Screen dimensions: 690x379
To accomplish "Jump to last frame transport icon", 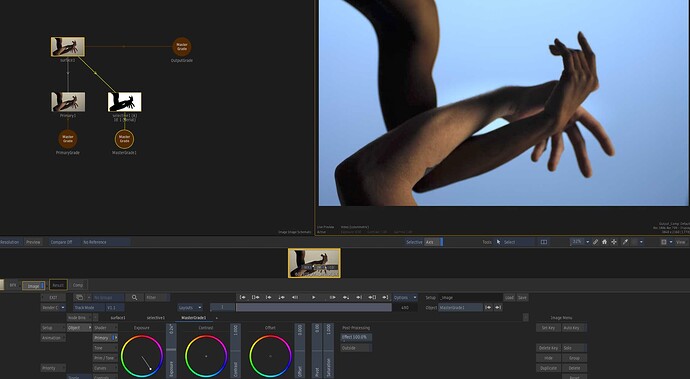I will (385, 298).
